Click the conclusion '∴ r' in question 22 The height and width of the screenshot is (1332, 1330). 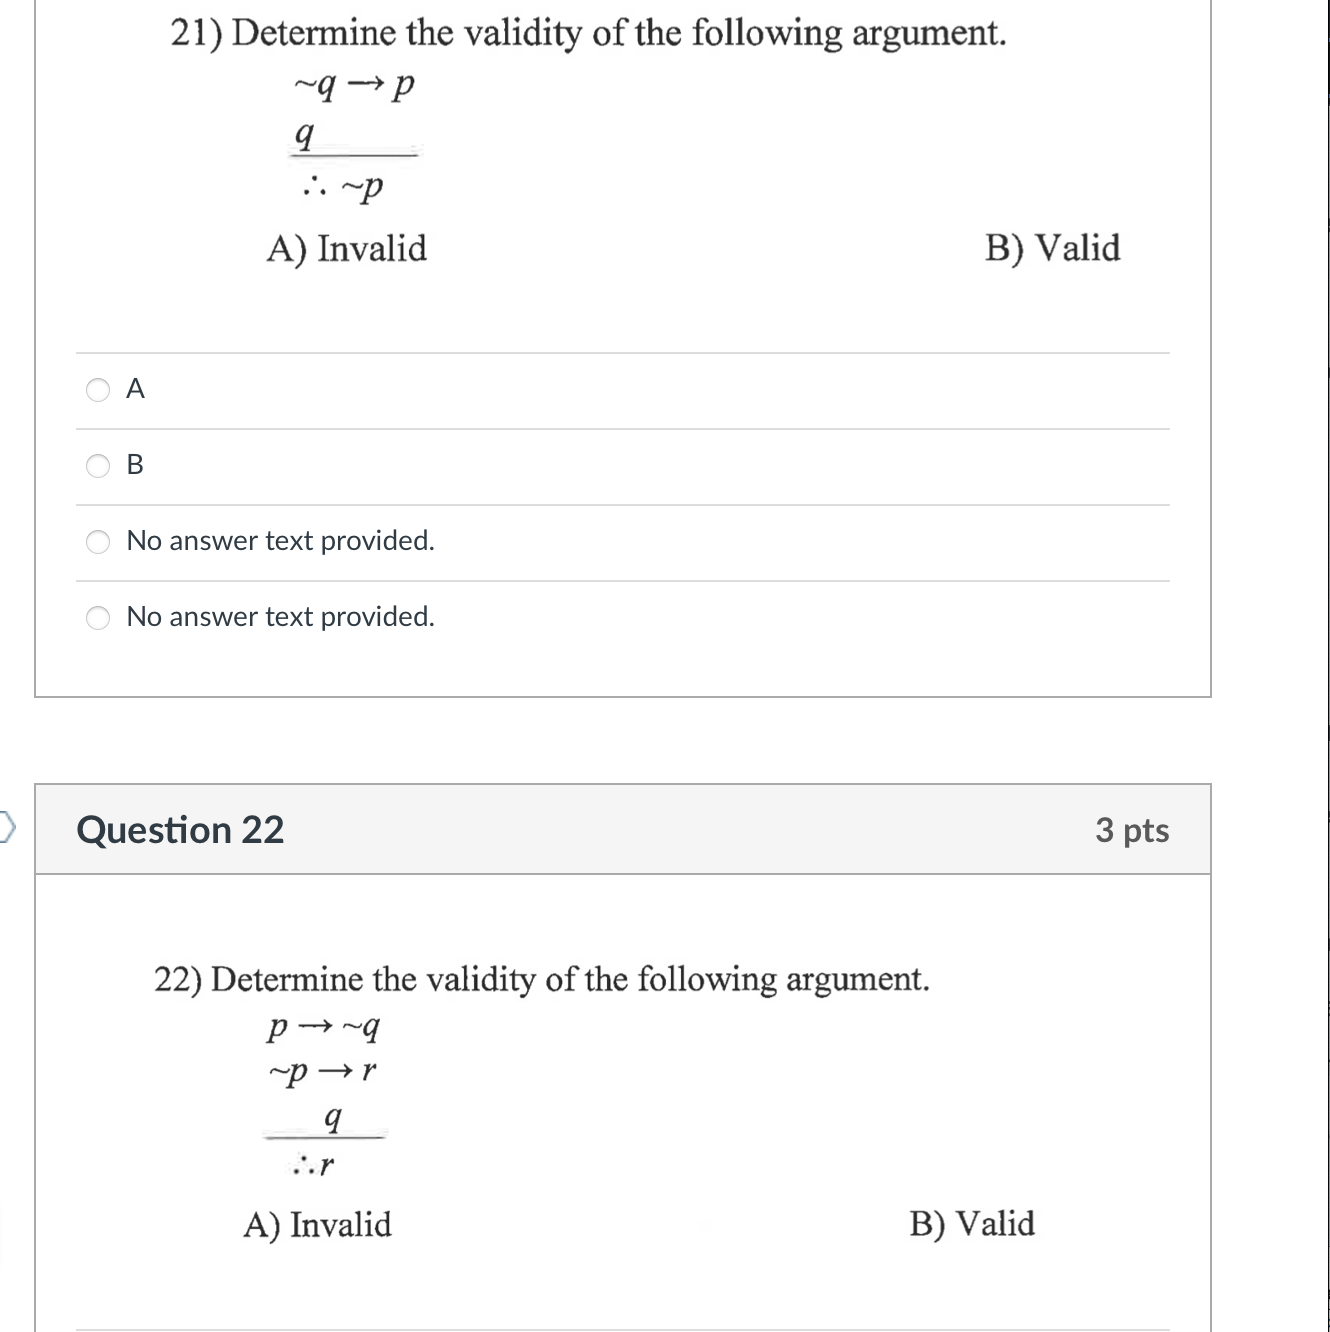coord(314,1166)
